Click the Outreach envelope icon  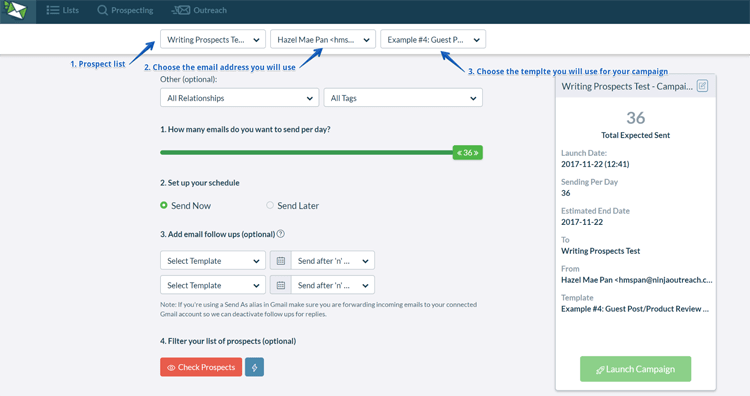point(181,10)
